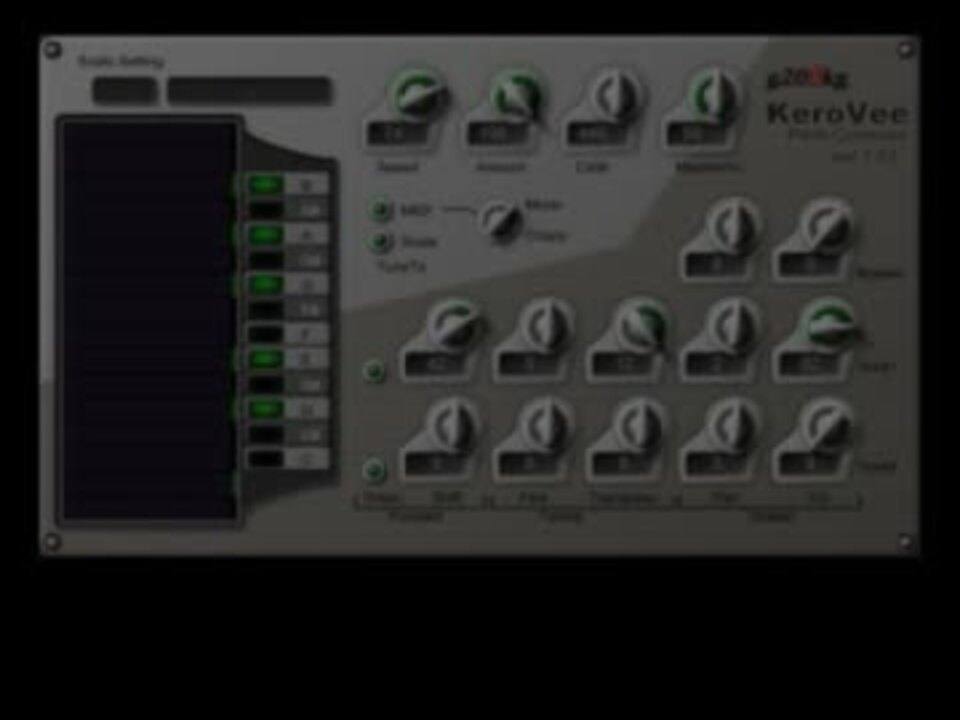This screenshot has height=720, width=960.
Task: Click the Amount knob
Action: [x=517, y=96]
